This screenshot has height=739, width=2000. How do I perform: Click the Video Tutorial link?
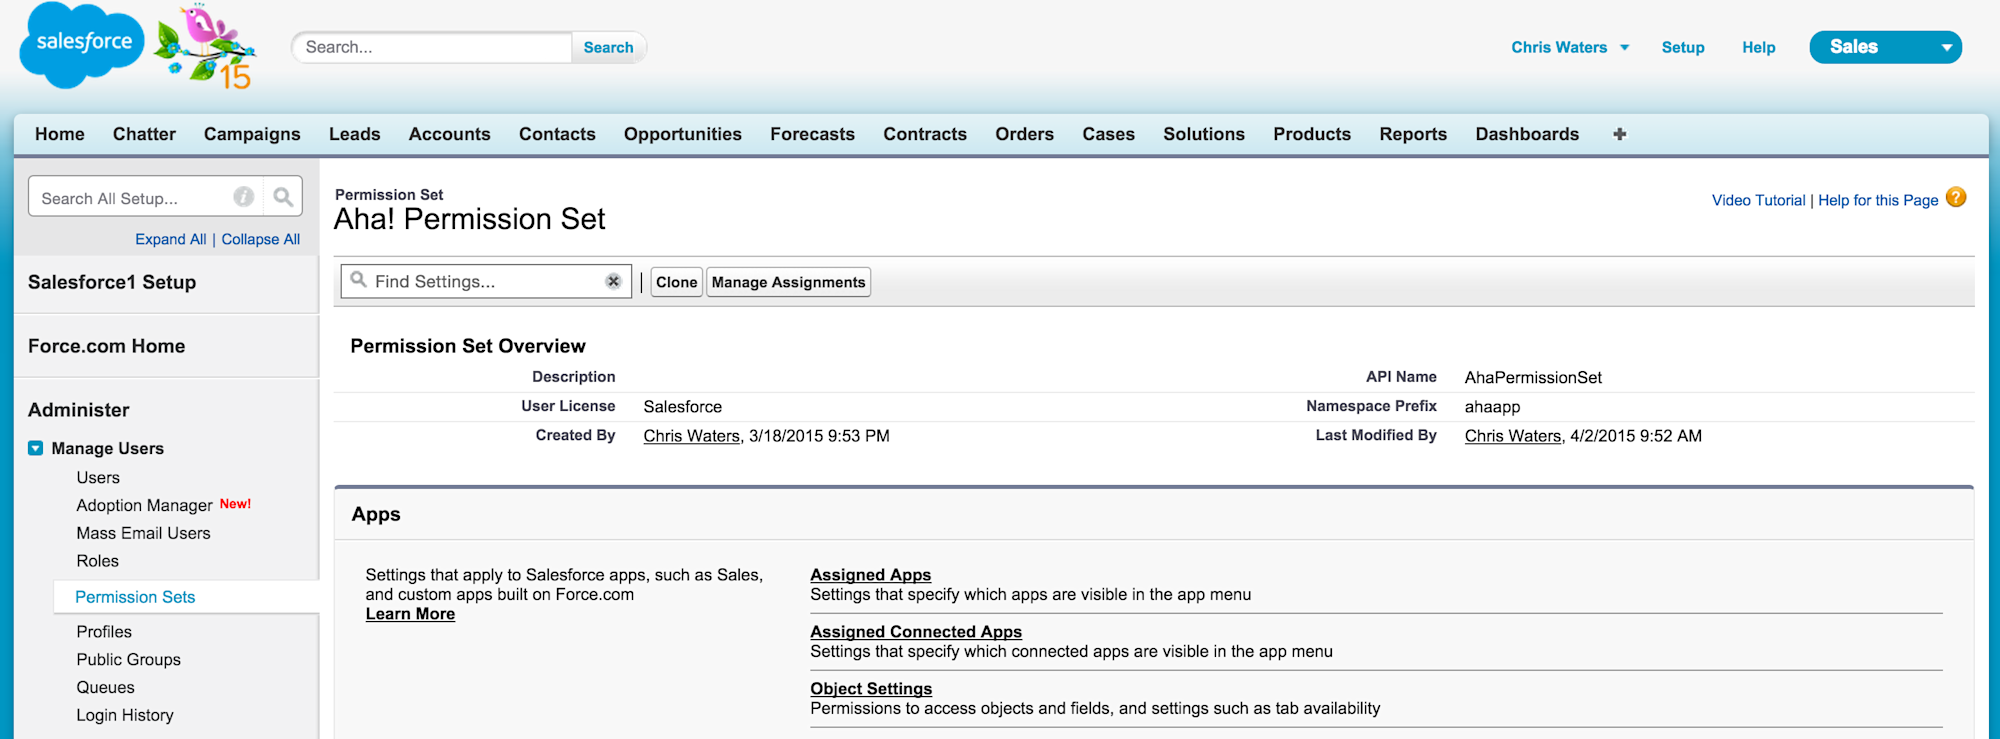pos(1758,200)
